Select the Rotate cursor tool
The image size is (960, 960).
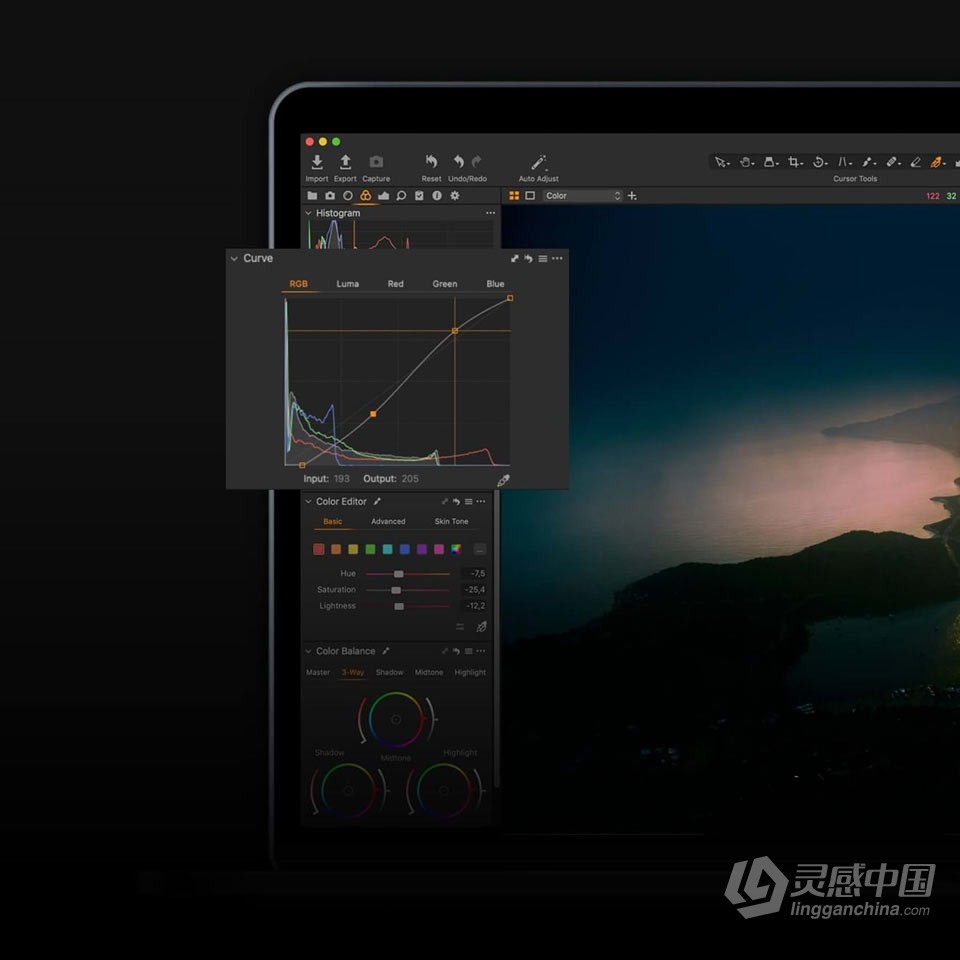819,162
